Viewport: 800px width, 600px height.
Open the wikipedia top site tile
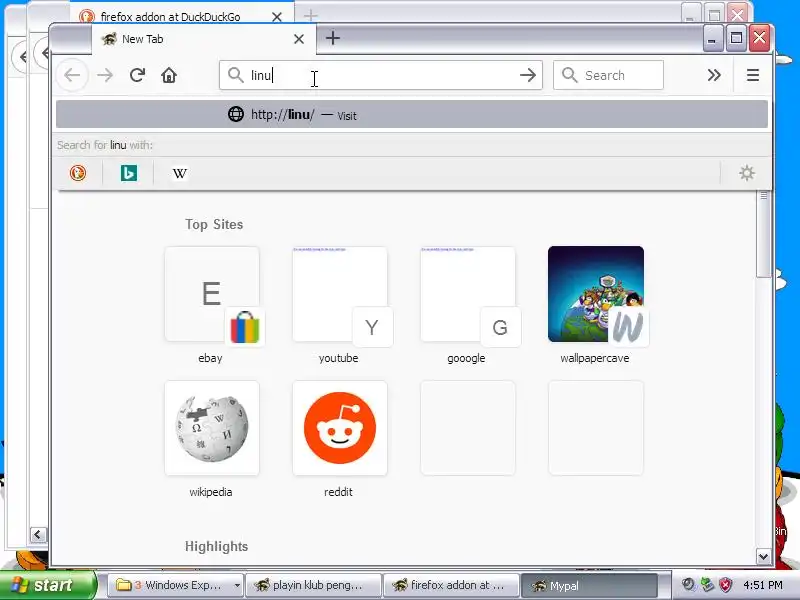point(212,428)
